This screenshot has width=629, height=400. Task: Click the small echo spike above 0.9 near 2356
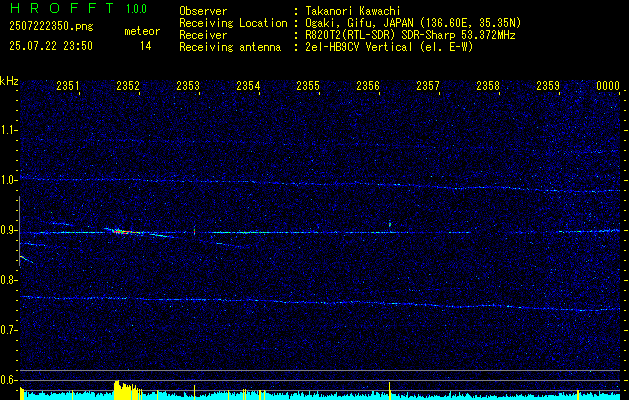click(x=390, y=224)
